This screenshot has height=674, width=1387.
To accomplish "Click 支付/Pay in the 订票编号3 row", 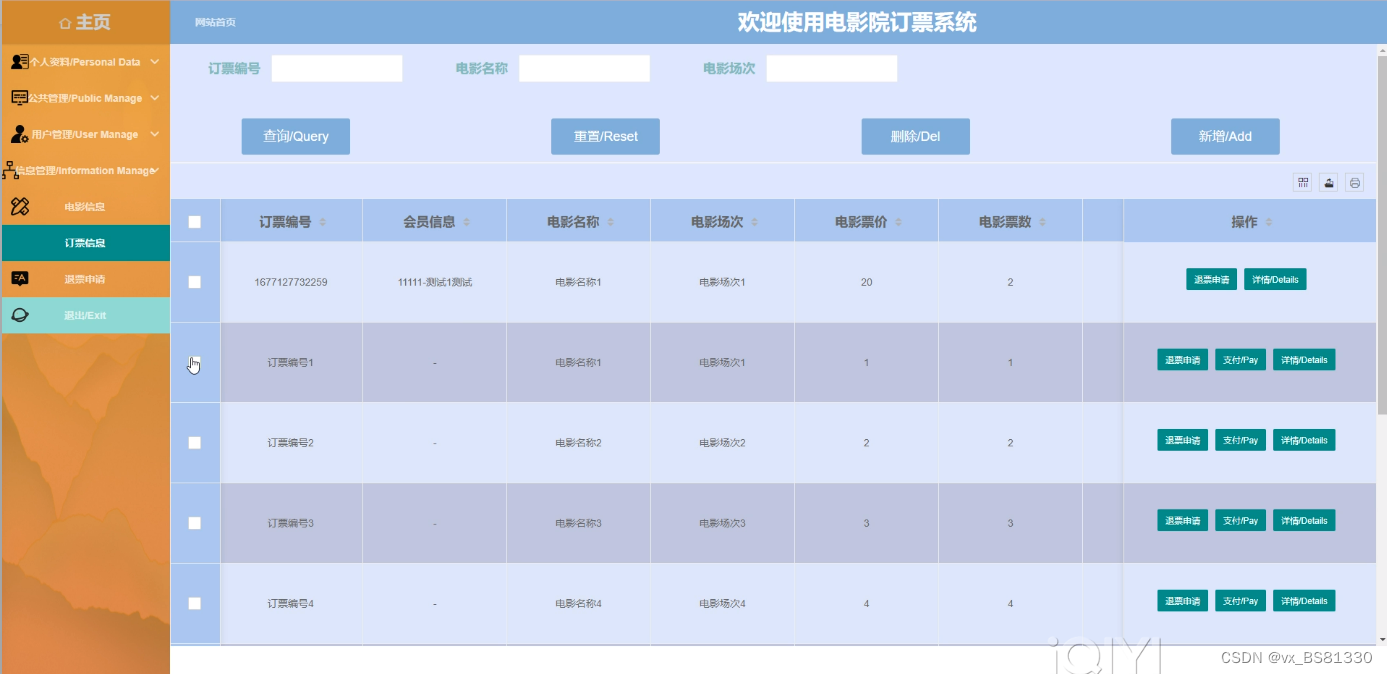I will pos(1240,520).
